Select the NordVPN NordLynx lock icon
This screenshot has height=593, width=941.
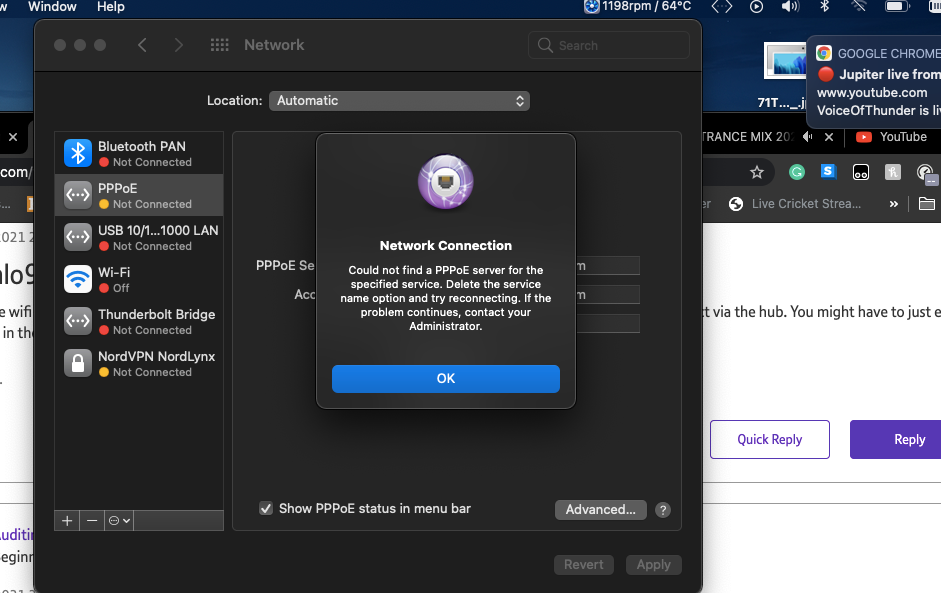point(78,363)
